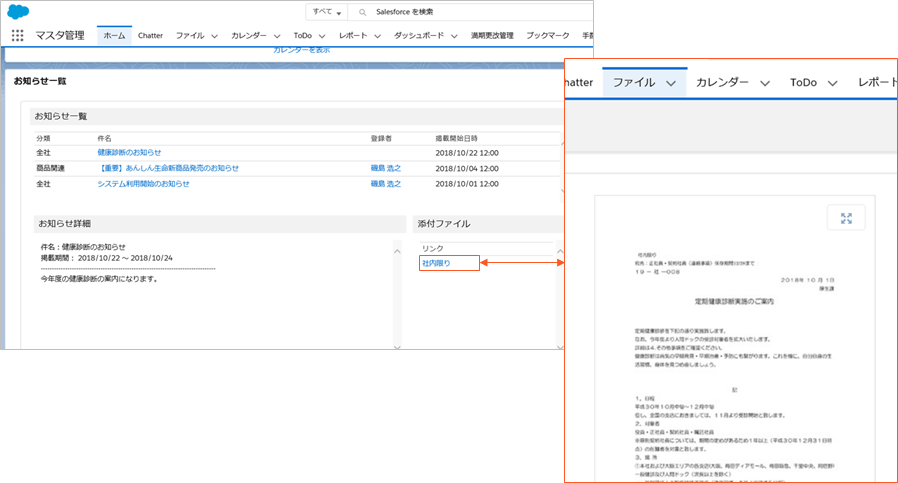Click scroll-down arrow in お知らせ詳細 panel
The height and width of the screenshot is (483, 898).
point(397,346)
